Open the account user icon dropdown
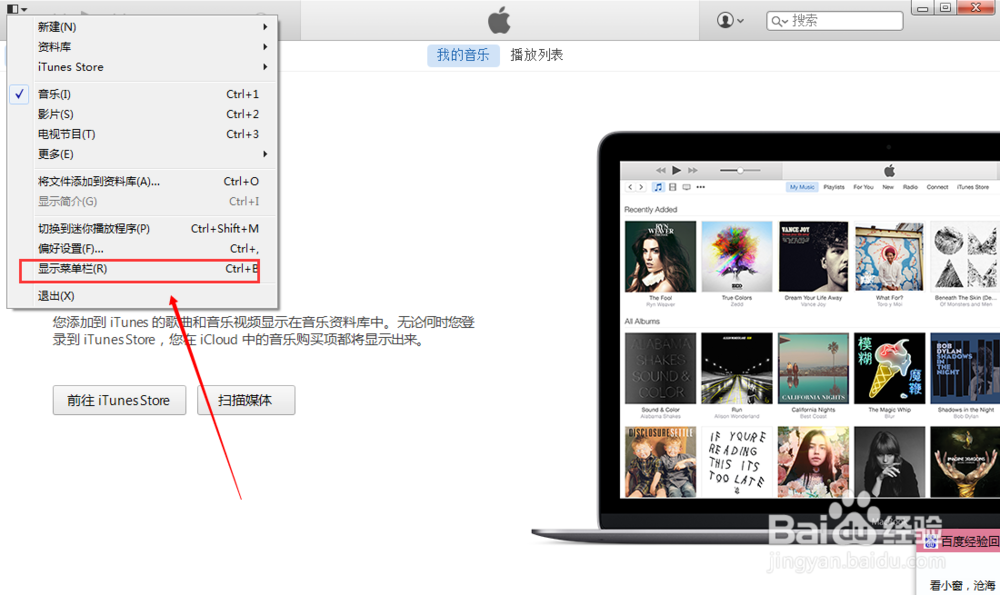The height and width of the screenshot is (595, 1000). coord(730,20)
